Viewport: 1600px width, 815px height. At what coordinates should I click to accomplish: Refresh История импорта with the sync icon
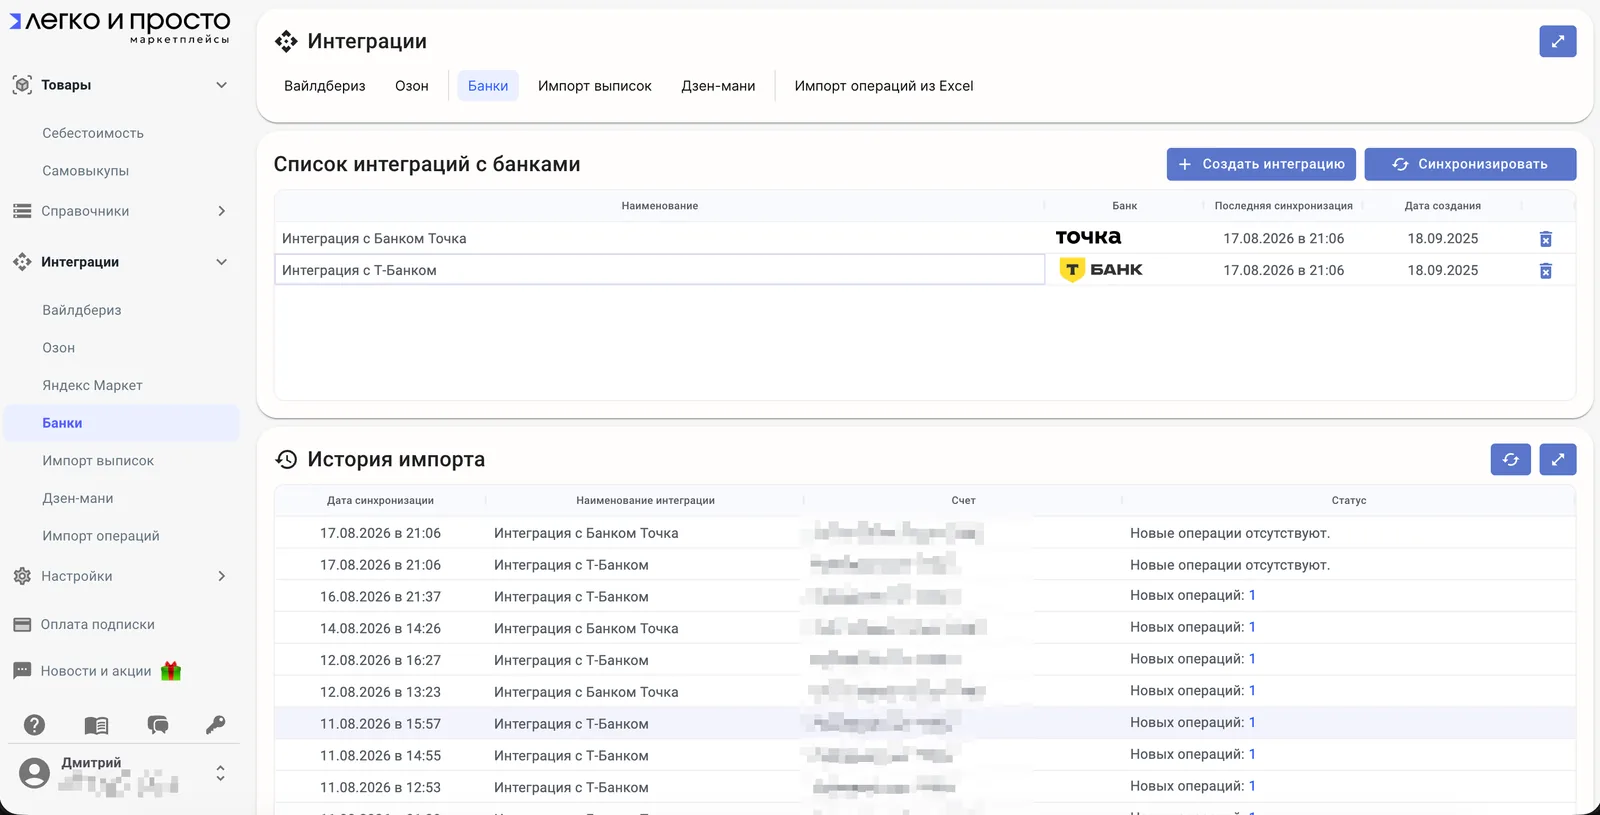coord(1510,459)
